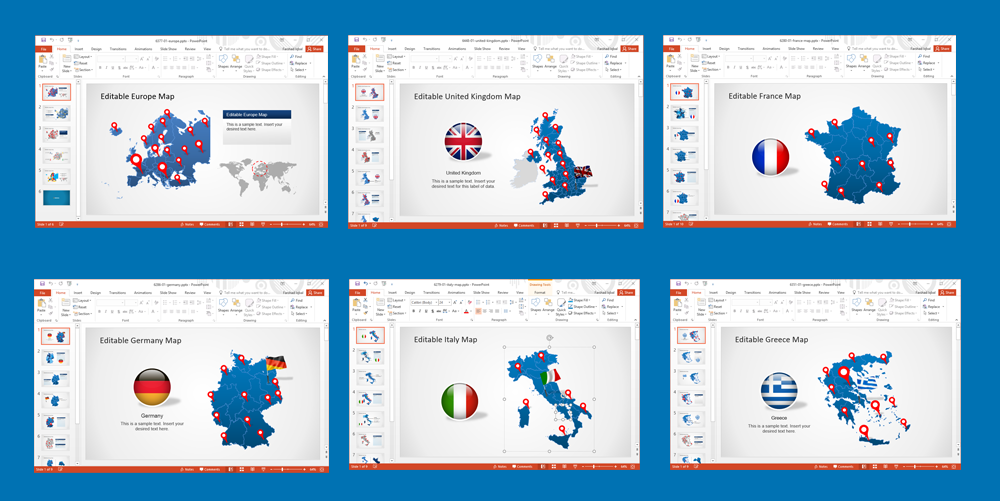This screenshot has width=1000, height=501.
Task: Open Layout dropdown in Europe map window
Action: [83, 57]
